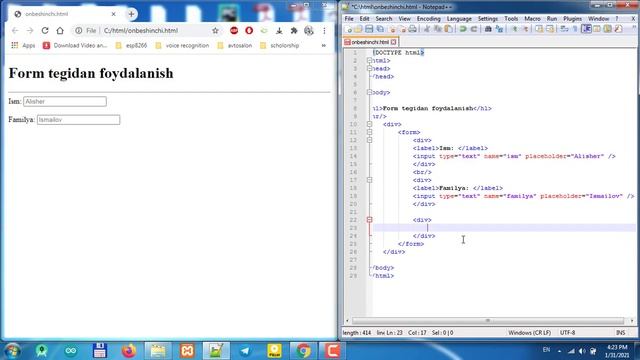640x360 pixels.
Task: Close the onbeshinchi.html Notepad++ tab
Action: pos(393,42)
